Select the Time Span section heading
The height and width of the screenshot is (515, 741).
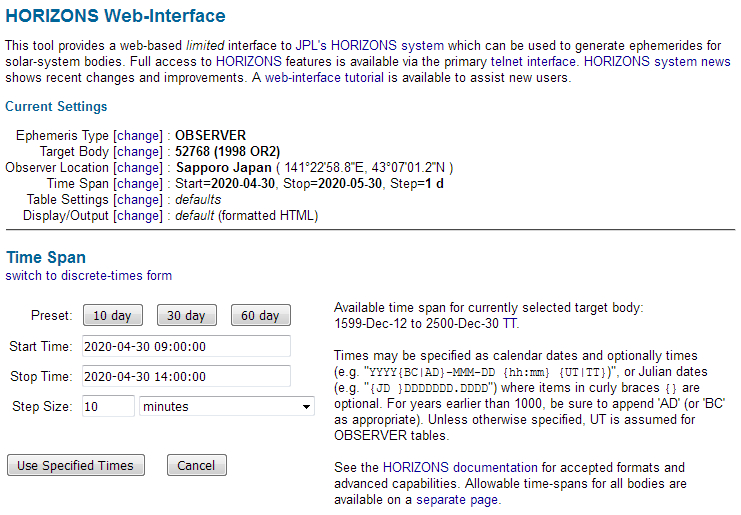click(x=46, y=258)
